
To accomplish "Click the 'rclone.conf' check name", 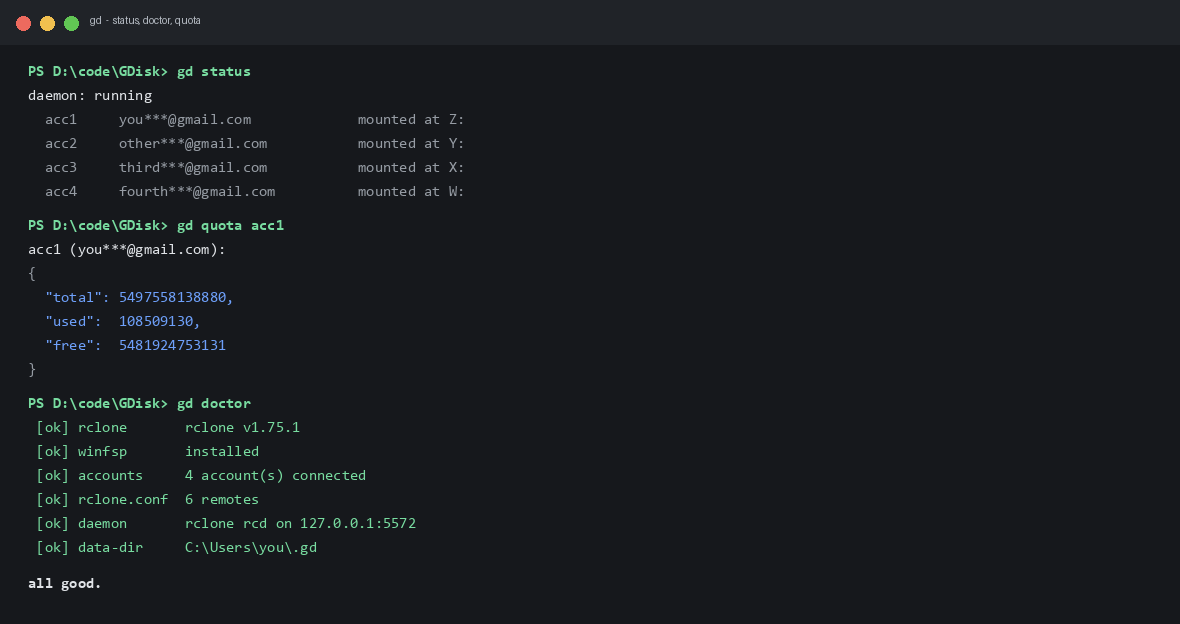I will pos(123,501).
